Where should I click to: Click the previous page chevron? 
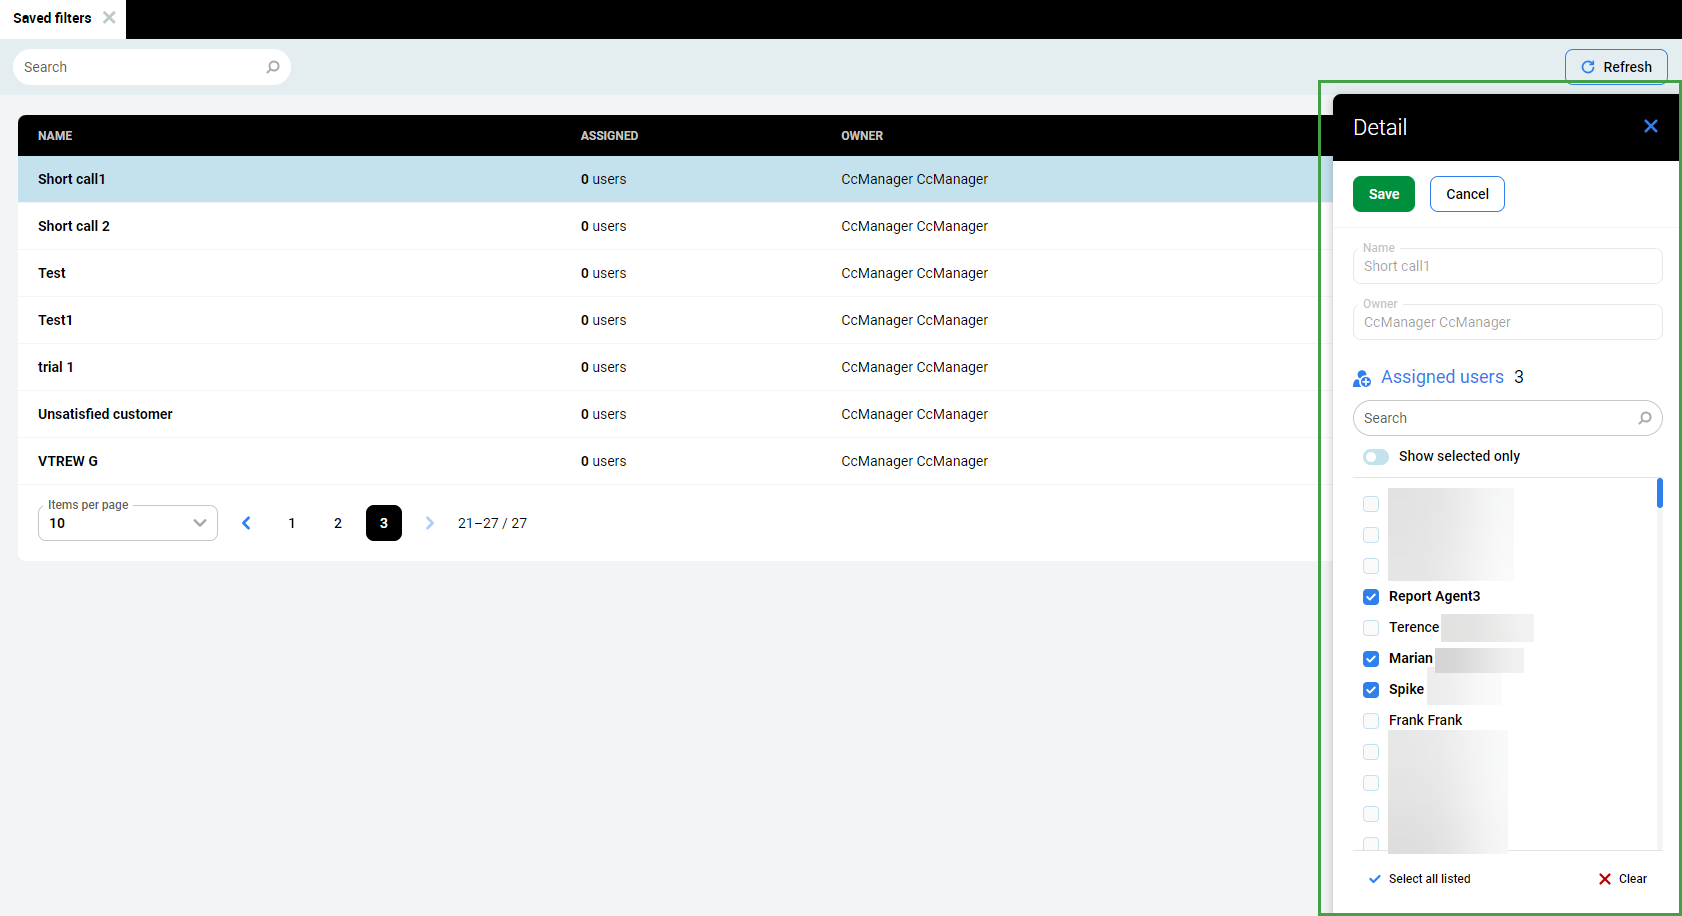click(x=246, y=522)
